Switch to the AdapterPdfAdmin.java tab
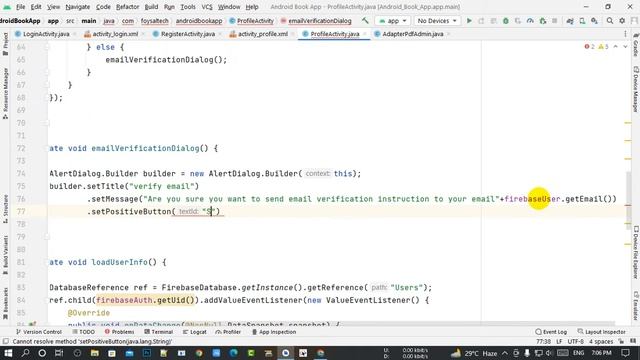The height and width of the screenshot is (360, 640). 412,34
